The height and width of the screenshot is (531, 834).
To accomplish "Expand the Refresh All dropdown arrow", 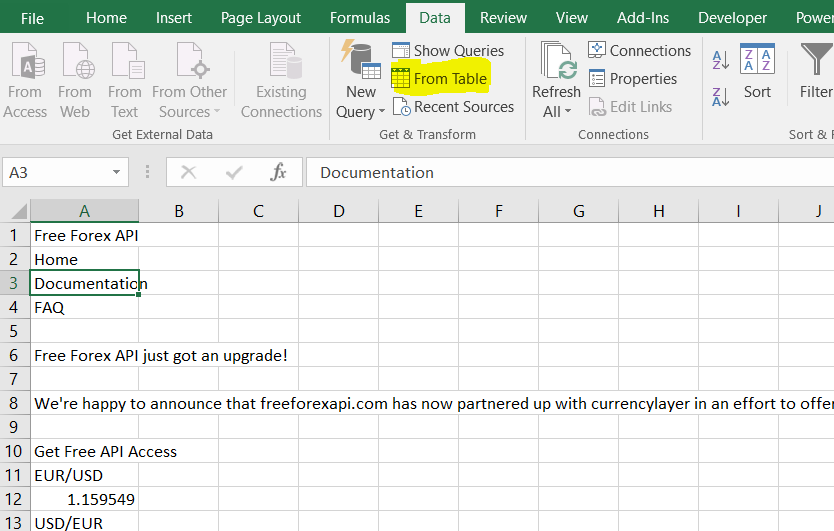I will coord(568,111).
